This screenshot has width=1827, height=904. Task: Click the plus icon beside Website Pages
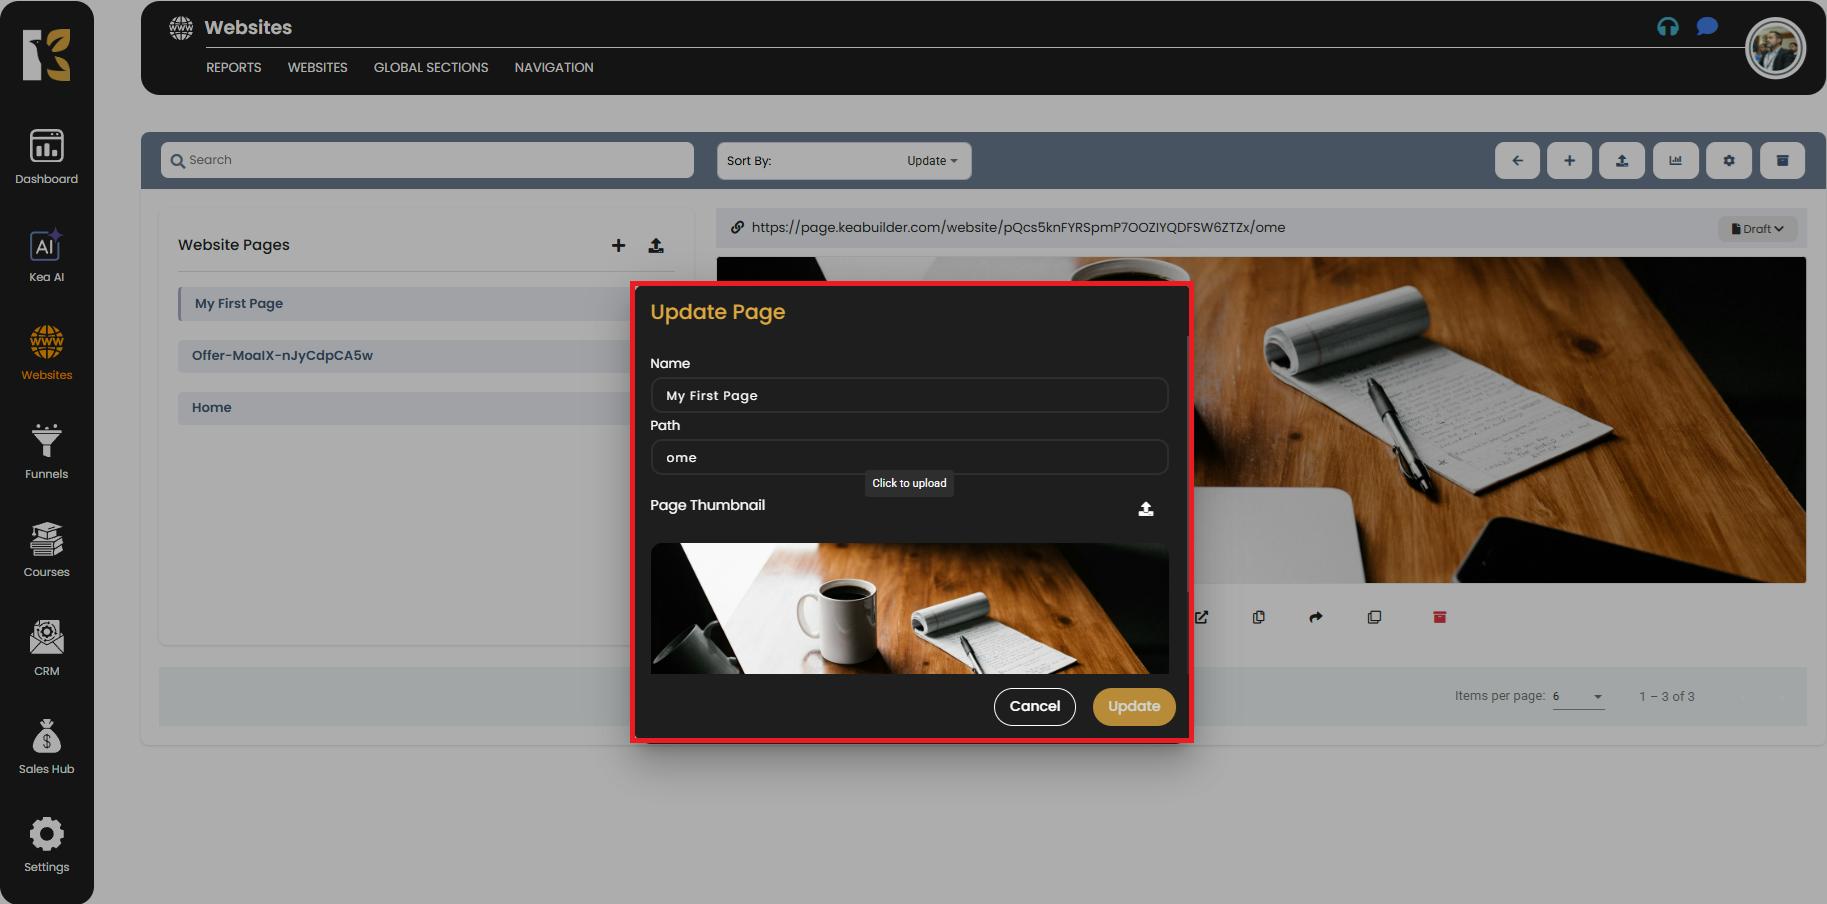tap(618, 245)
